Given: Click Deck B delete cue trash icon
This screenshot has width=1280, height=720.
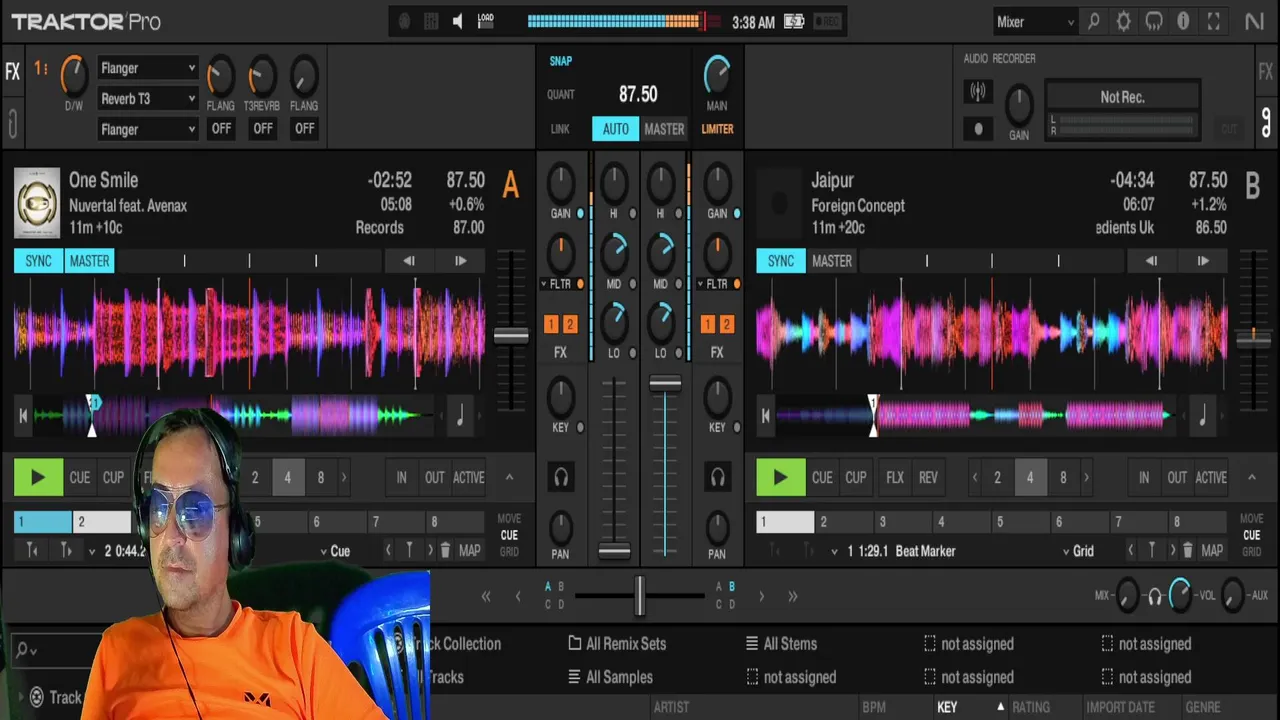Looking at the screenshot, I should point(1187,551).
